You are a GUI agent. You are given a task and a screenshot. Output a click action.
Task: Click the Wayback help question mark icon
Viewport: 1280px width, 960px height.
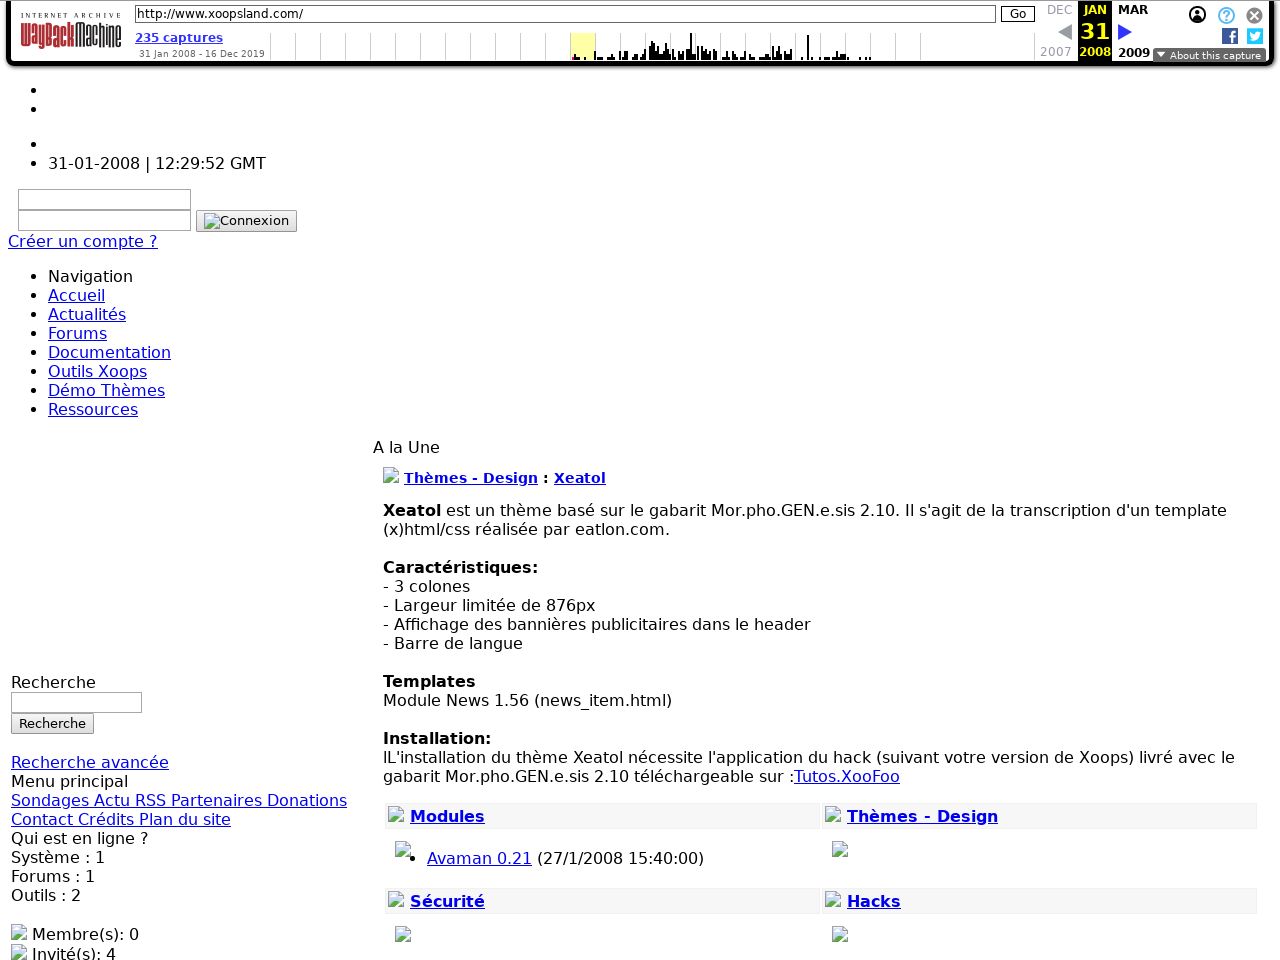pos(1226,15)
